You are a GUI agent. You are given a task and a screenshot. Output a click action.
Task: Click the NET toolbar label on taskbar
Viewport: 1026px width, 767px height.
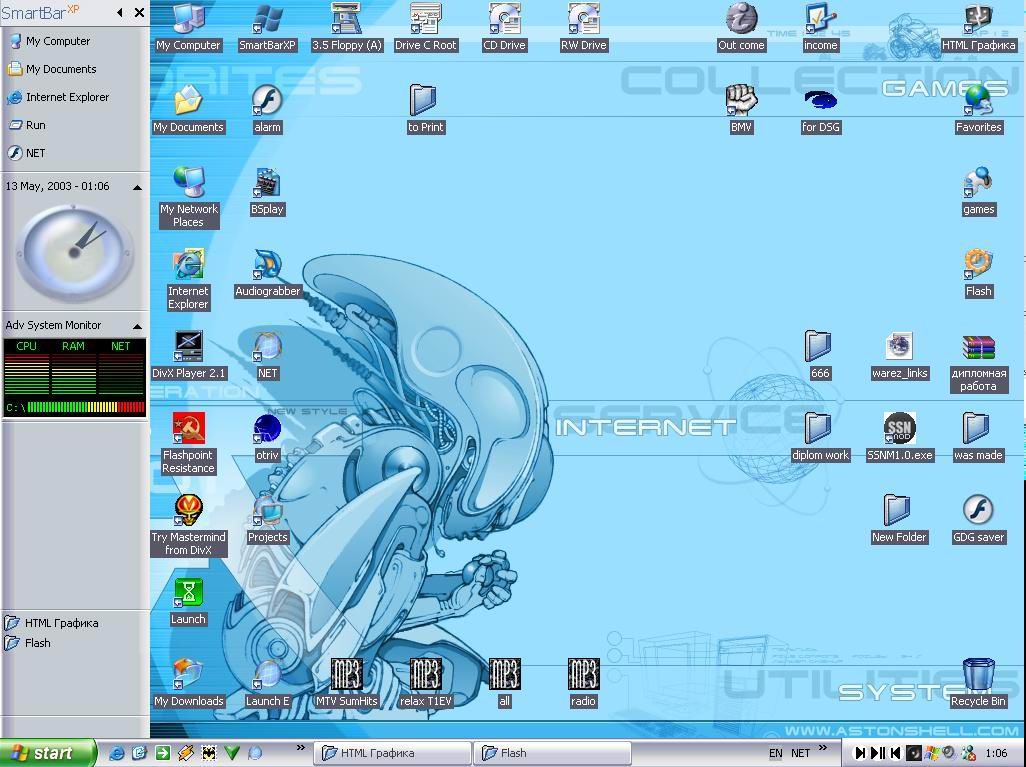800,753
